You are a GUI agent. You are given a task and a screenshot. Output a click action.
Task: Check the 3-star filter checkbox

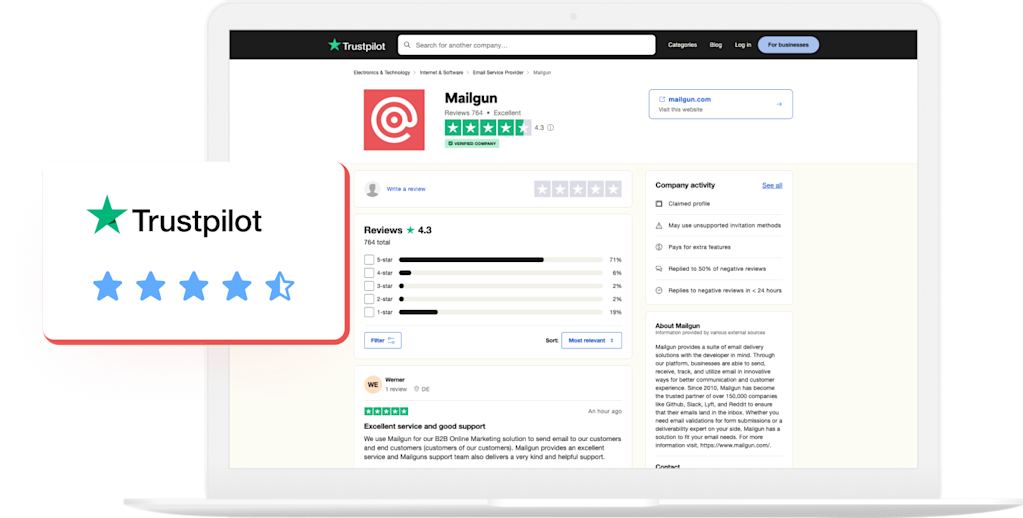point(369,286)
